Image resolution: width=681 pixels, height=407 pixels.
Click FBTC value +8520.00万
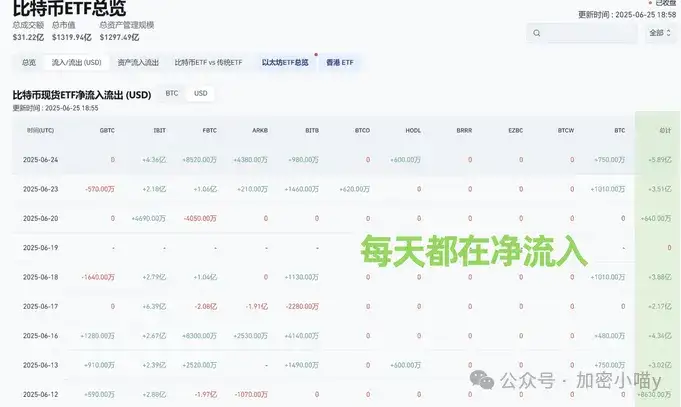(199, 160)
